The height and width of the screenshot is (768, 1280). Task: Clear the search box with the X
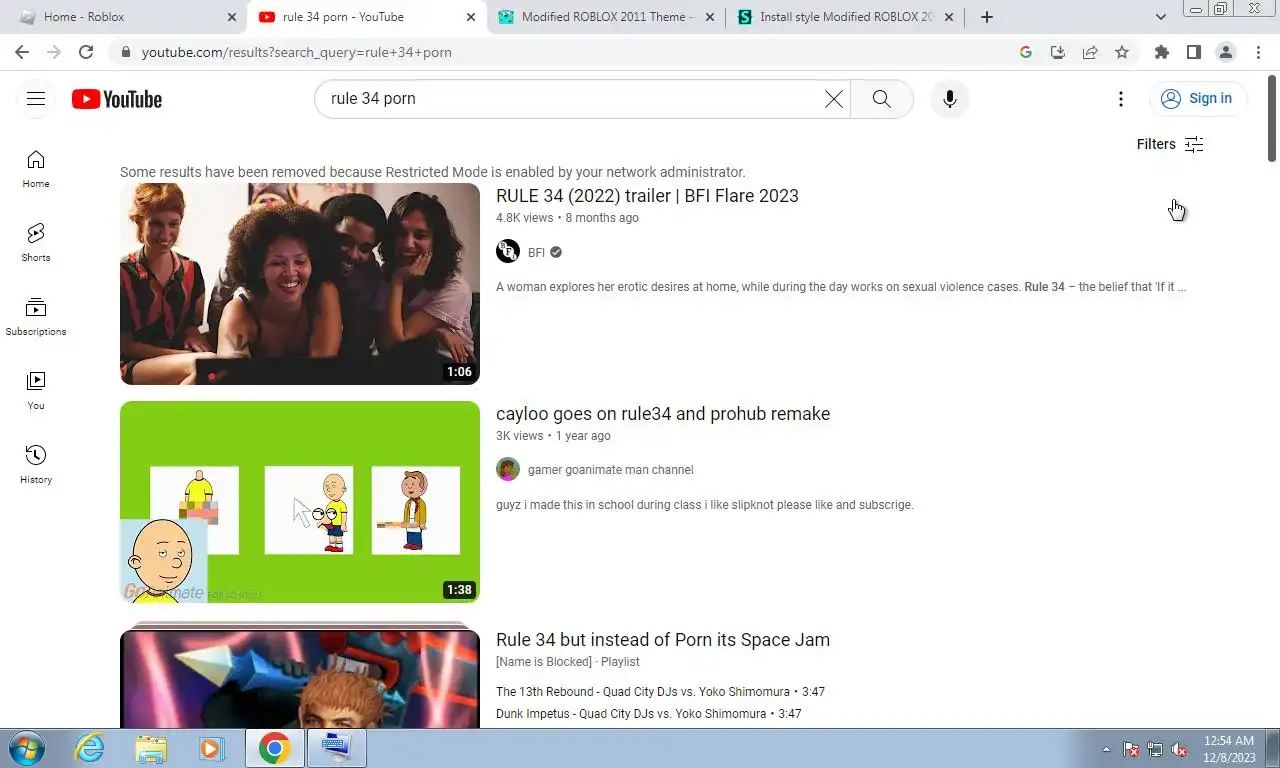coord(833,99)
